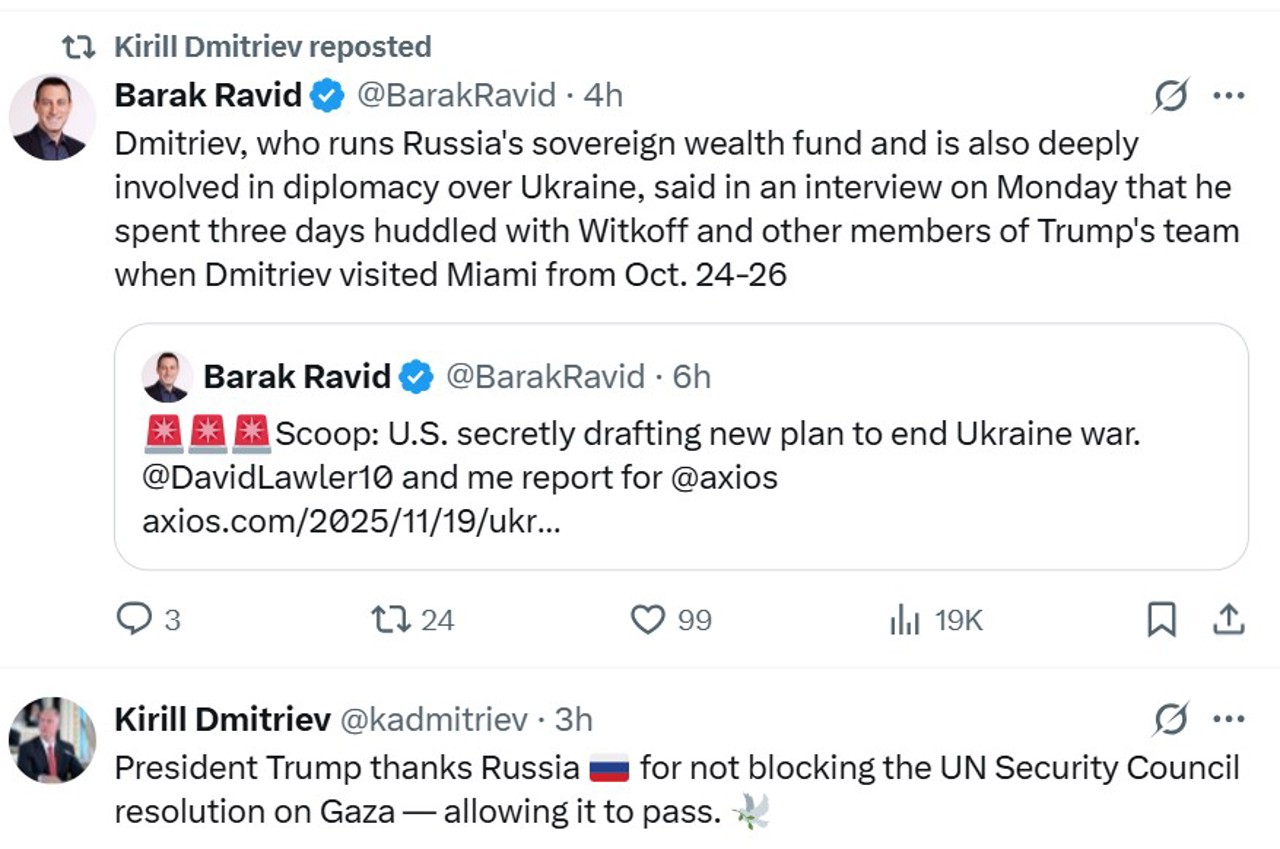Click the @kadmitriev handle
Image resolution: width=1280 pixels, height=849 pixels.
coord(434,718)
